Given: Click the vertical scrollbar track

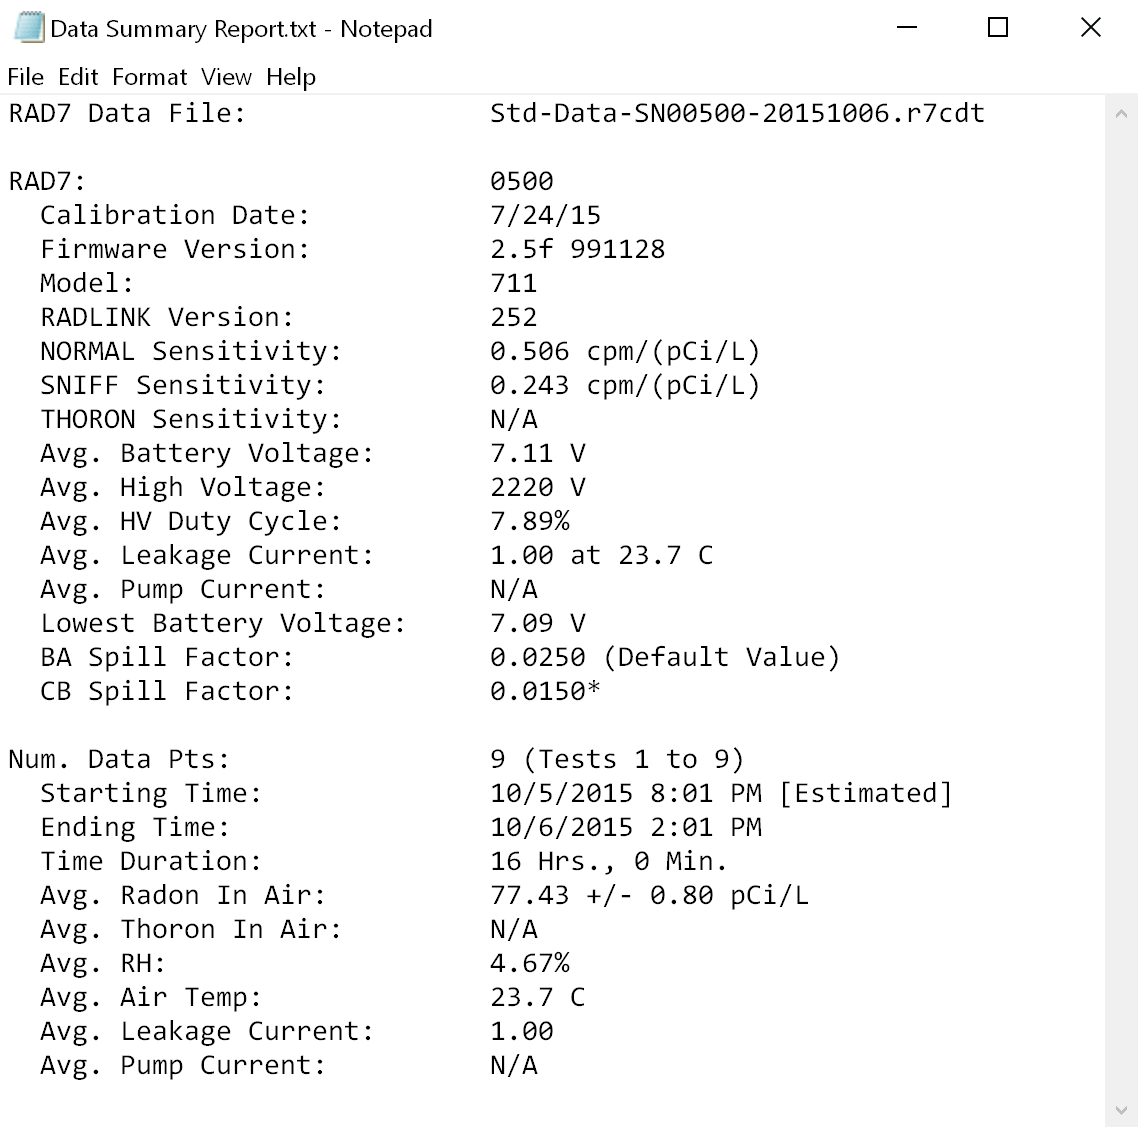Looking at the screenshot, I should click(1121, 600).
